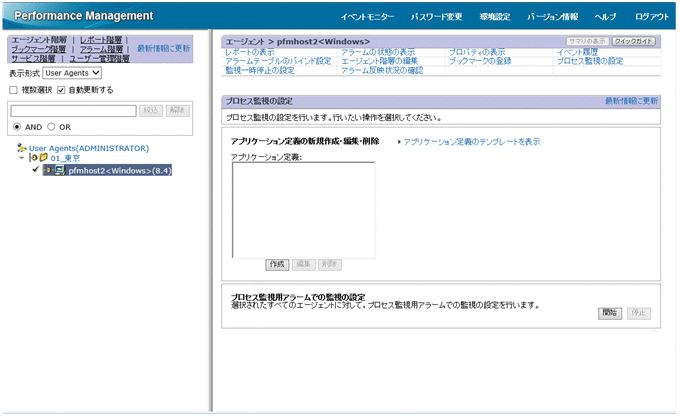
Task: Click the クイックガイド button
Action: point(634,41)
